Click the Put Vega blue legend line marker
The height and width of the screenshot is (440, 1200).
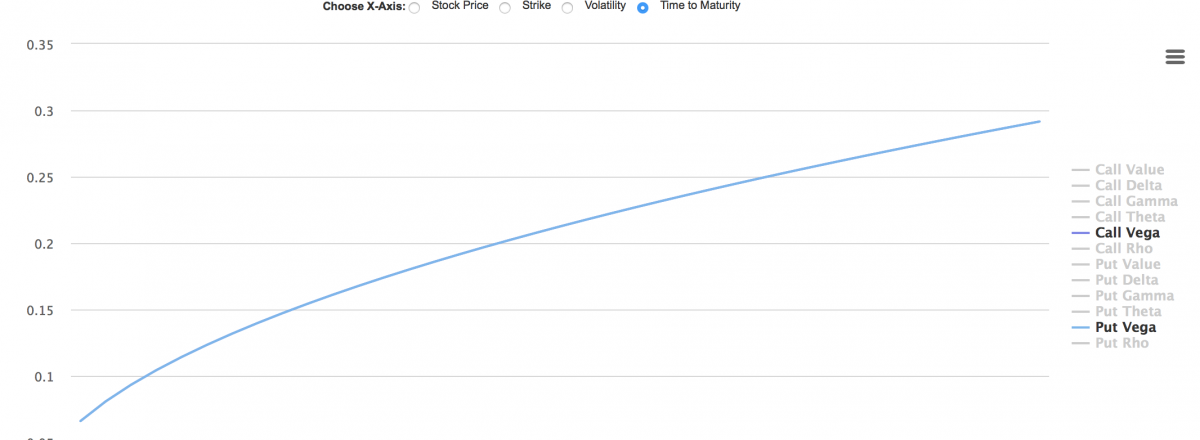pyautogui.click(x=1080, y=327)
